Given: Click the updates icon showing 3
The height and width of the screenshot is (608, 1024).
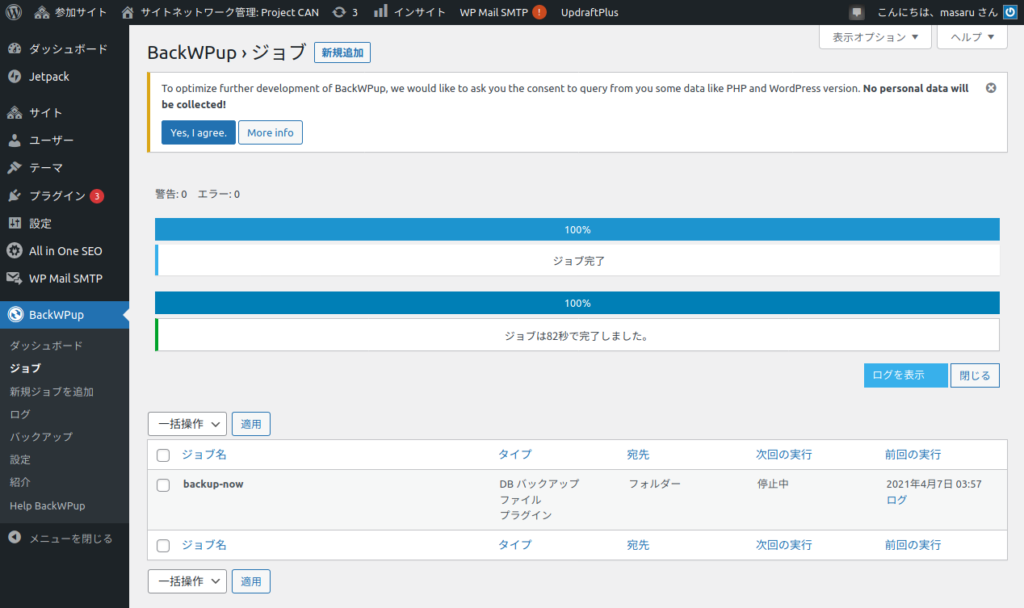Looking at the screenshot, I should coord(340,12).
